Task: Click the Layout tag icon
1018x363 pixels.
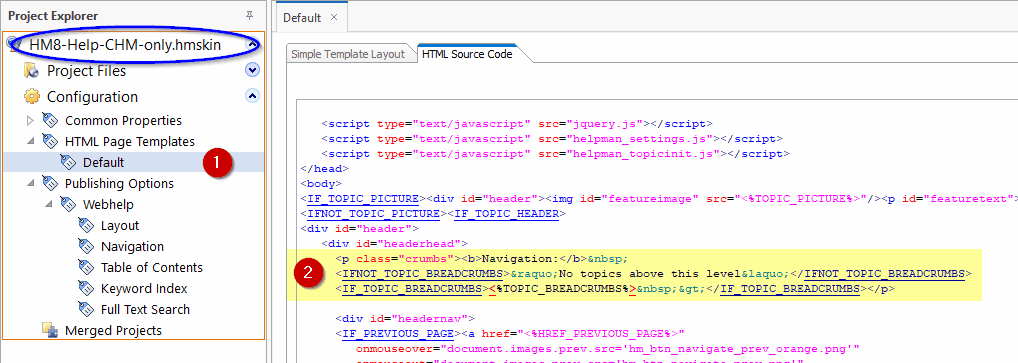Action: (x=86, y=225)
